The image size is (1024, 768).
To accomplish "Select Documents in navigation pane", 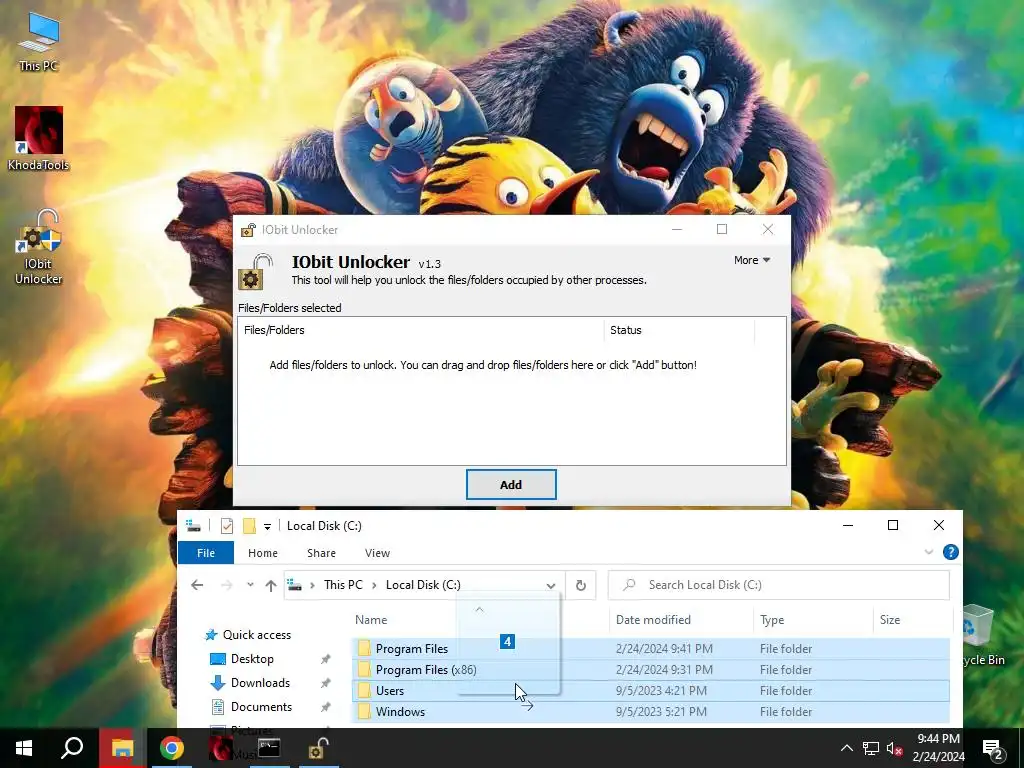I will (x=261, y=707).
